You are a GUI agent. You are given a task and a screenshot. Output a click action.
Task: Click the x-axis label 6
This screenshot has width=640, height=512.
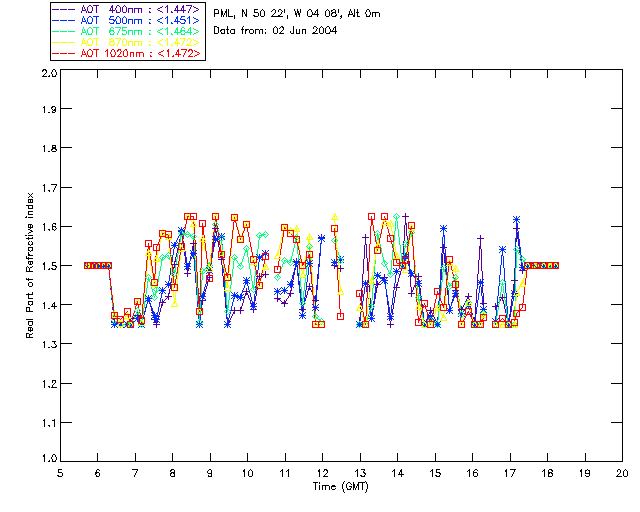(x=98, y=473)
